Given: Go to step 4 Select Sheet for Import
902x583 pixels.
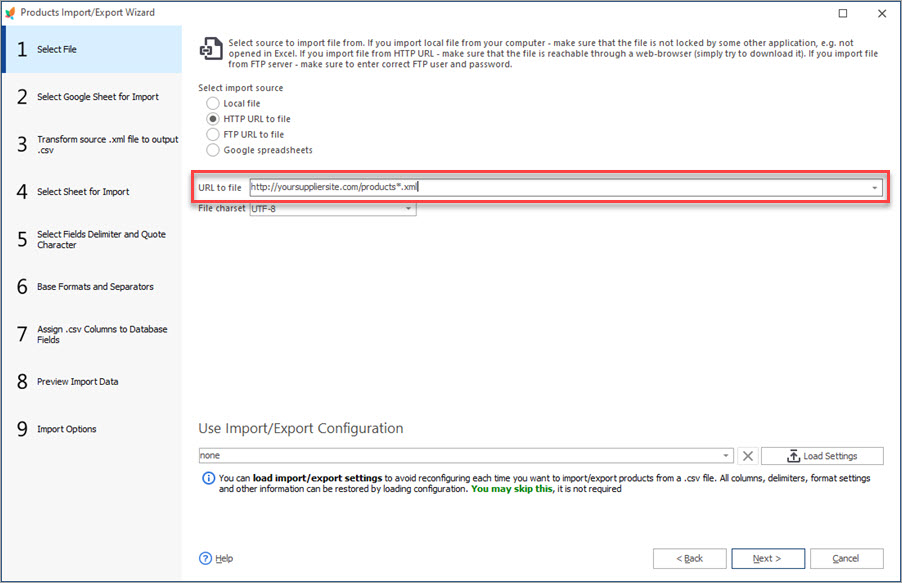Looking at the screenshot, I should click(x=92, y=192).
